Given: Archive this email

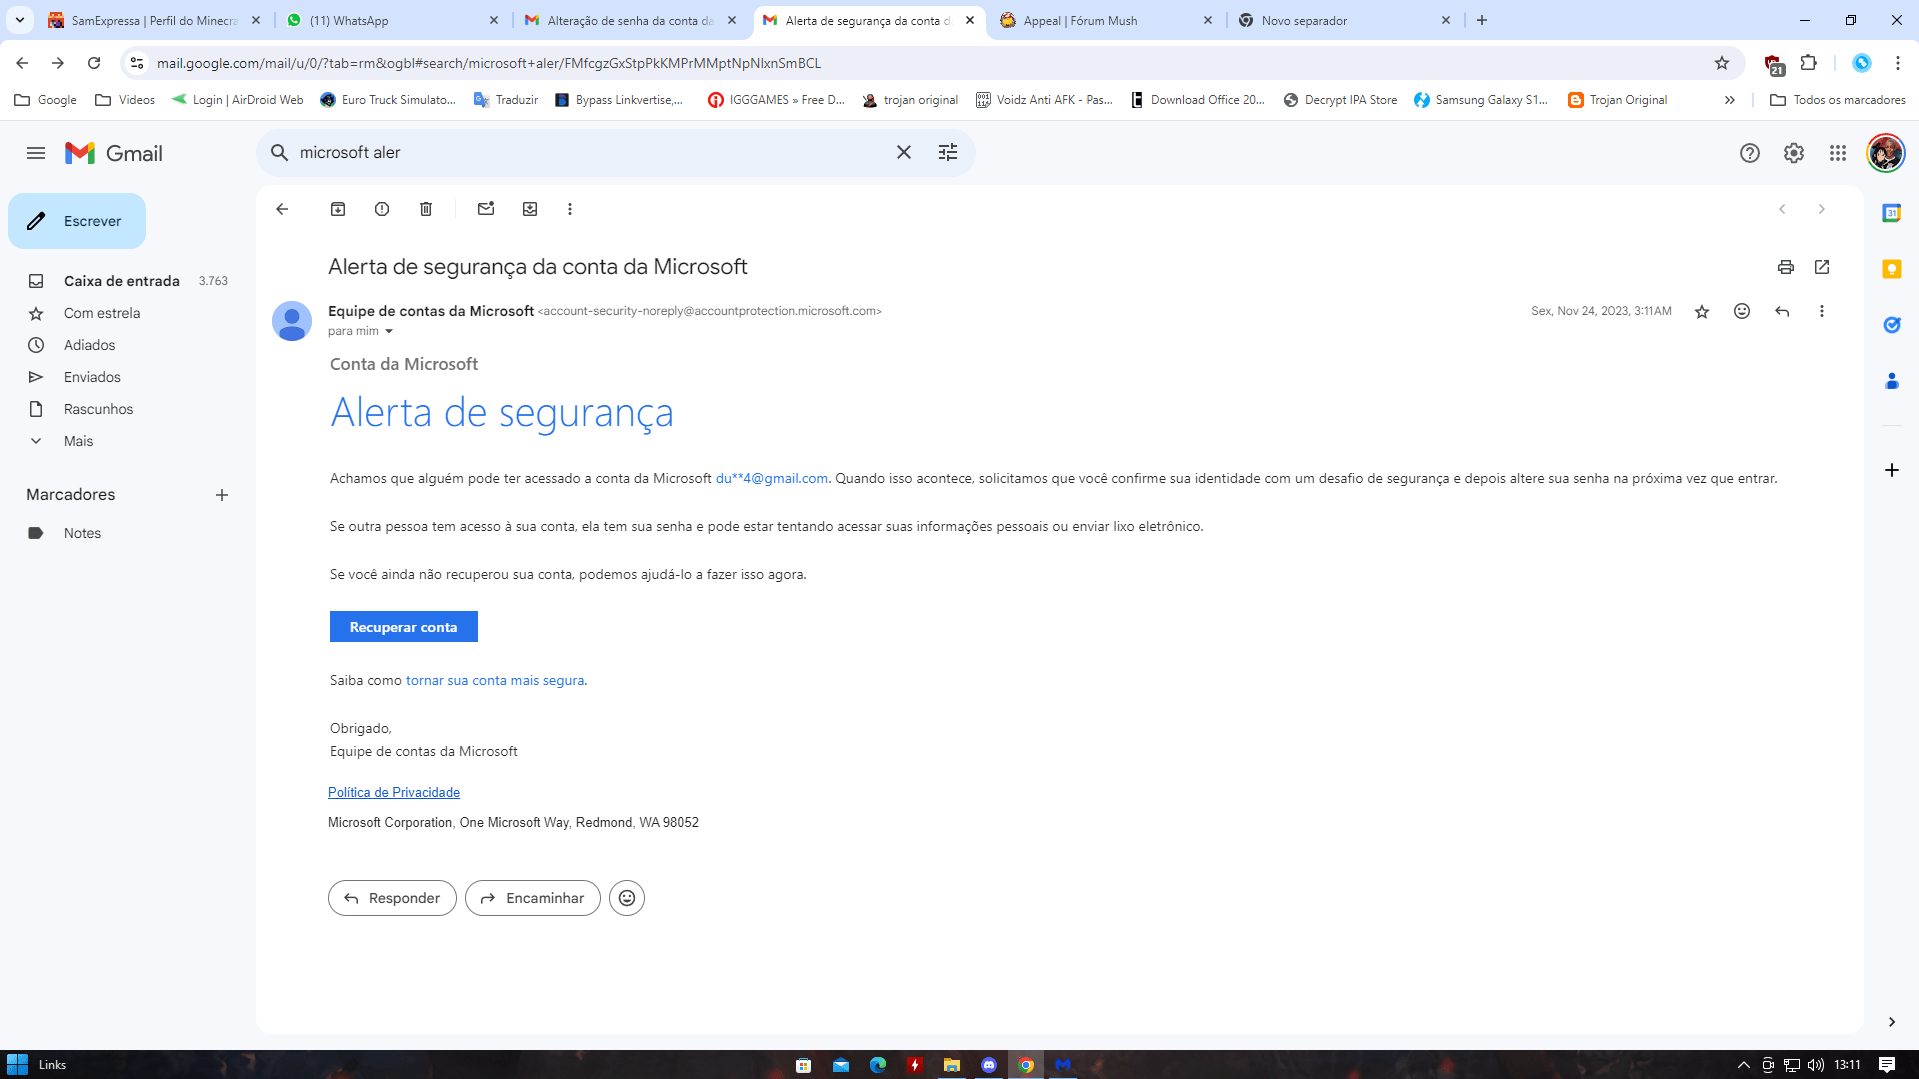Looking at the screenshot, I should [338, 209].
